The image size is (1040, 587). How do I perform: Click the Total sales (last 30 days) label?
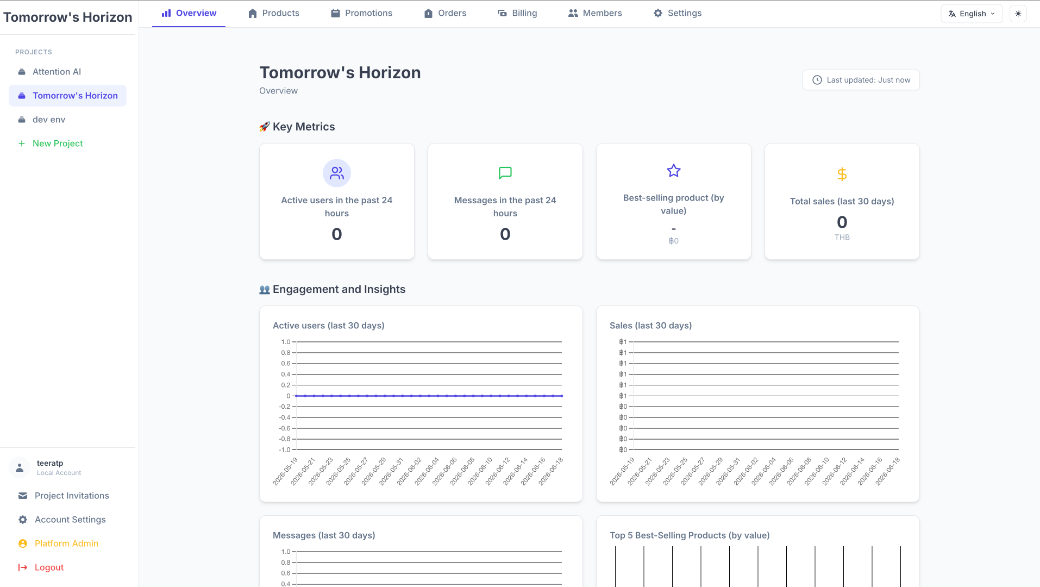842,201
